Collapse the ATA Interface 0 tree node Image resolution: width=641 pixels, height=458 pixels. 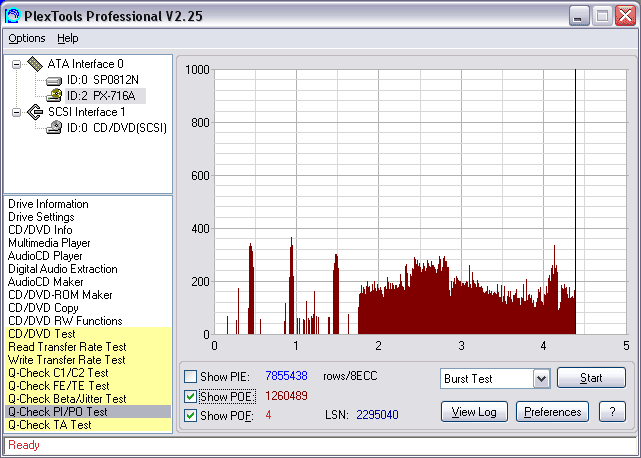pos(16,64)
